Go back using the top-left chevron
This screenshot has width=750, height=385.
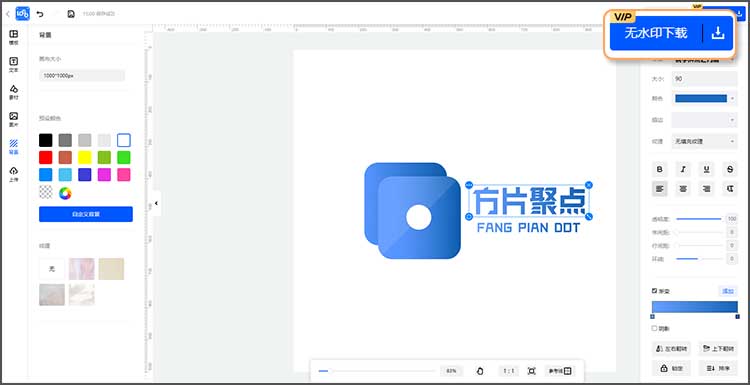tap(8, 14)
